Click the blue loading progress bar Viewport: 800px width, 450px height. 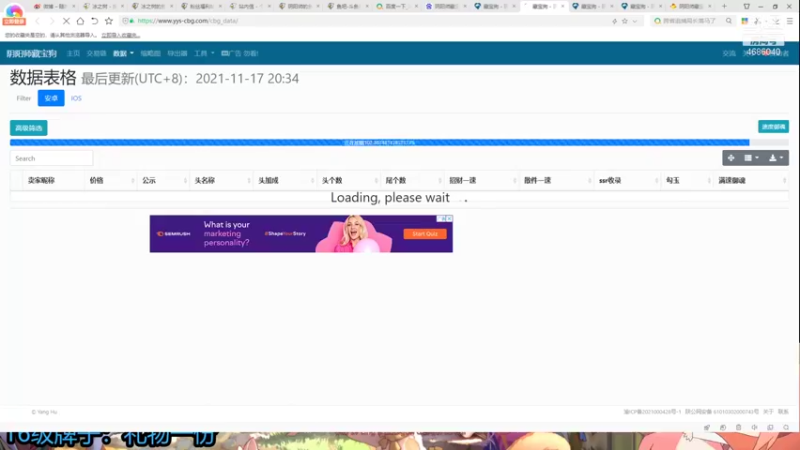380,143
